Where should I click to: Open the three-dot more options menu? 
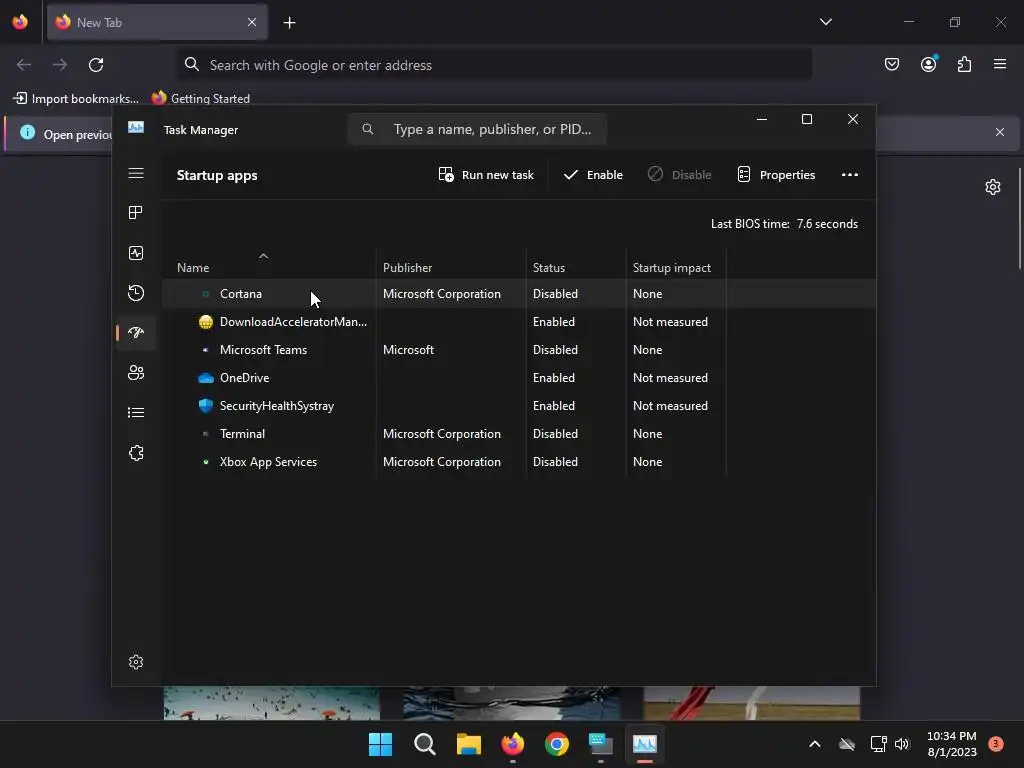(850, 174)
